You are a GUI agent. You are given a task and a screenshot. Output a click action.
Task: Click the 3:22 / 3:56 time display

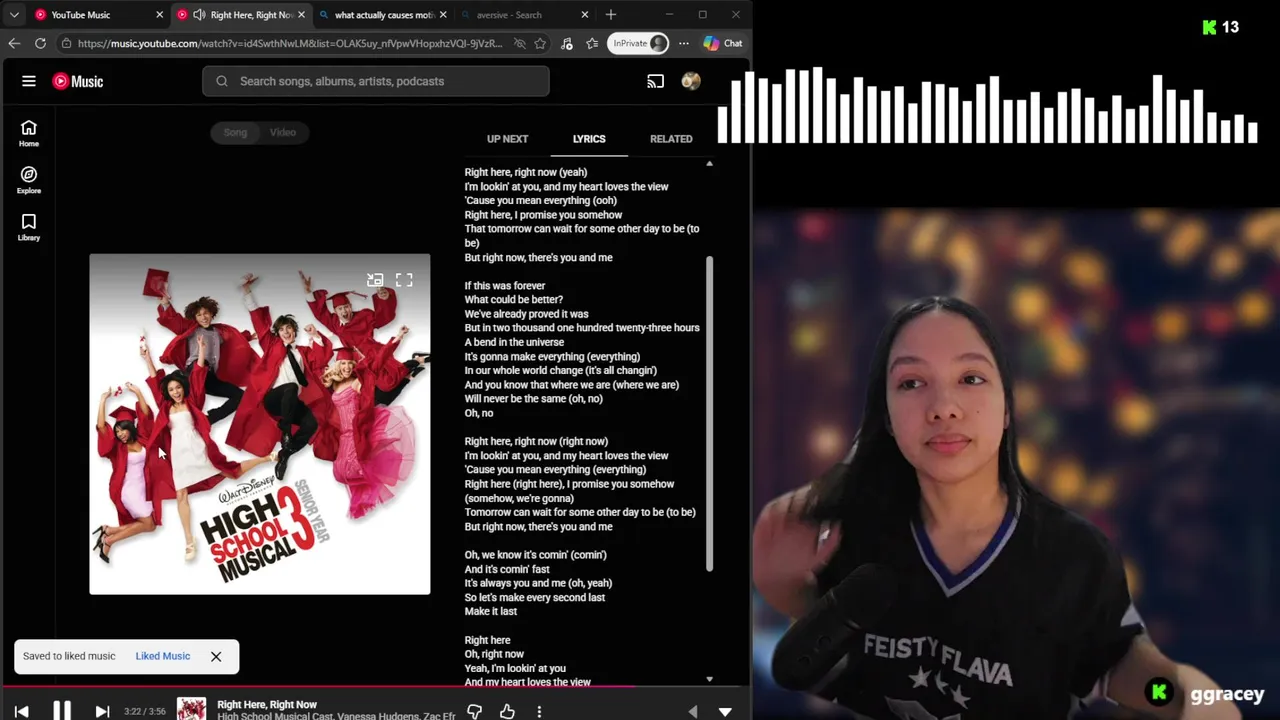click(x=145, y=711)
